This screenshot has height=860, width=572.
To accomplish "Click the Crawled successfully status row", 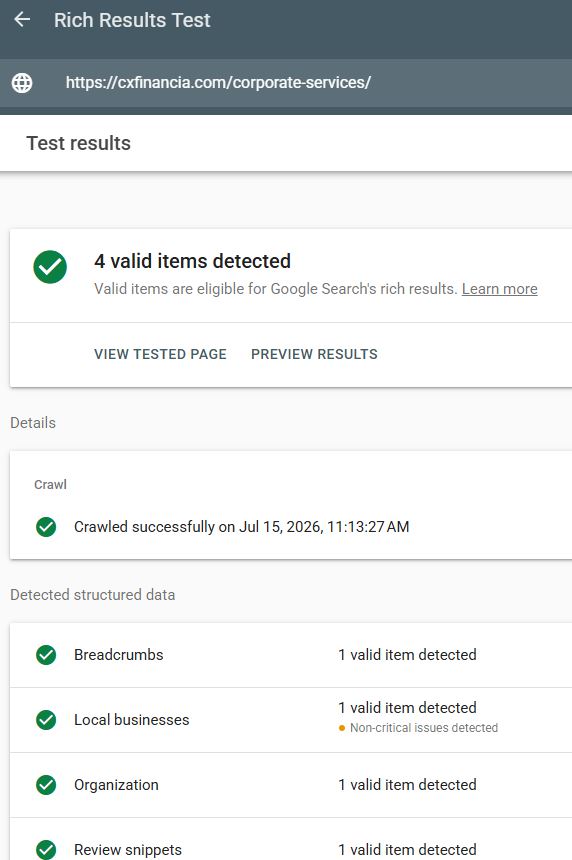I will 291,527.
